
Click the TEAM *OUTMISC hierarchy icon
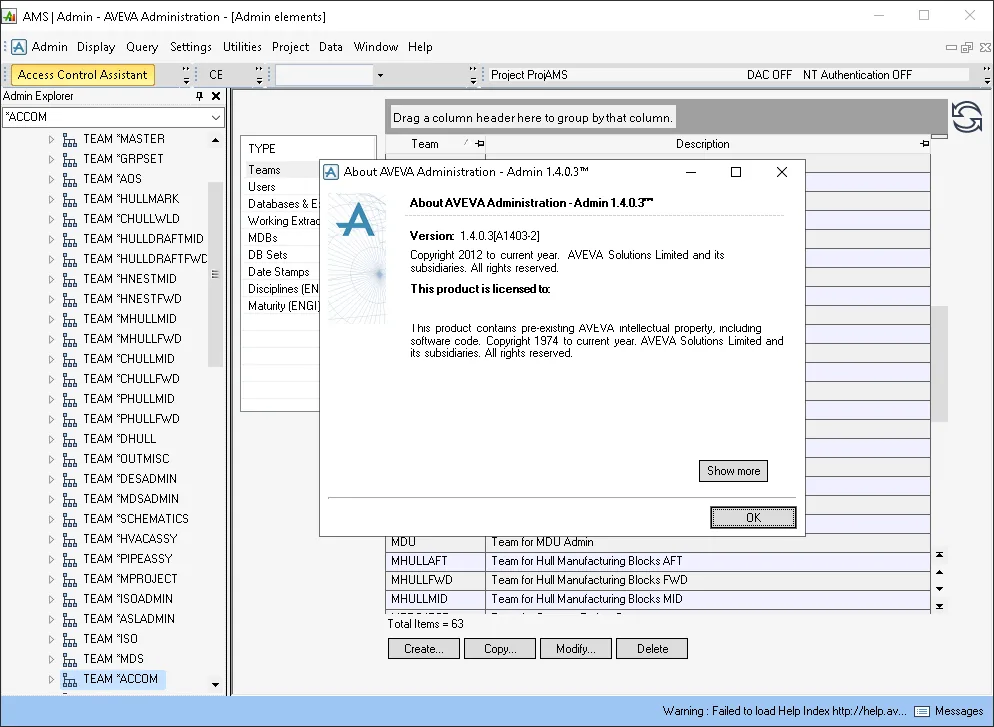click(x=70, y=459)
